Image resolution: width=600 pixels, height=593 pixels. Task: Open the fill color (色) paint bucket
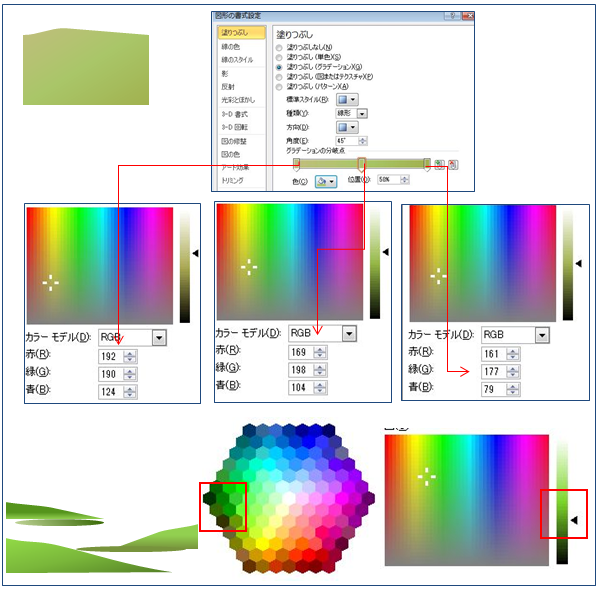click(x=325, y=181)
